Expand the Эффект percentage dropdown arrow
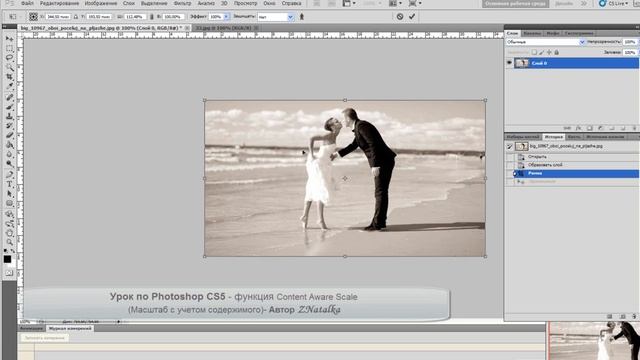The image size is (640, 360). [x=226, y=17]
